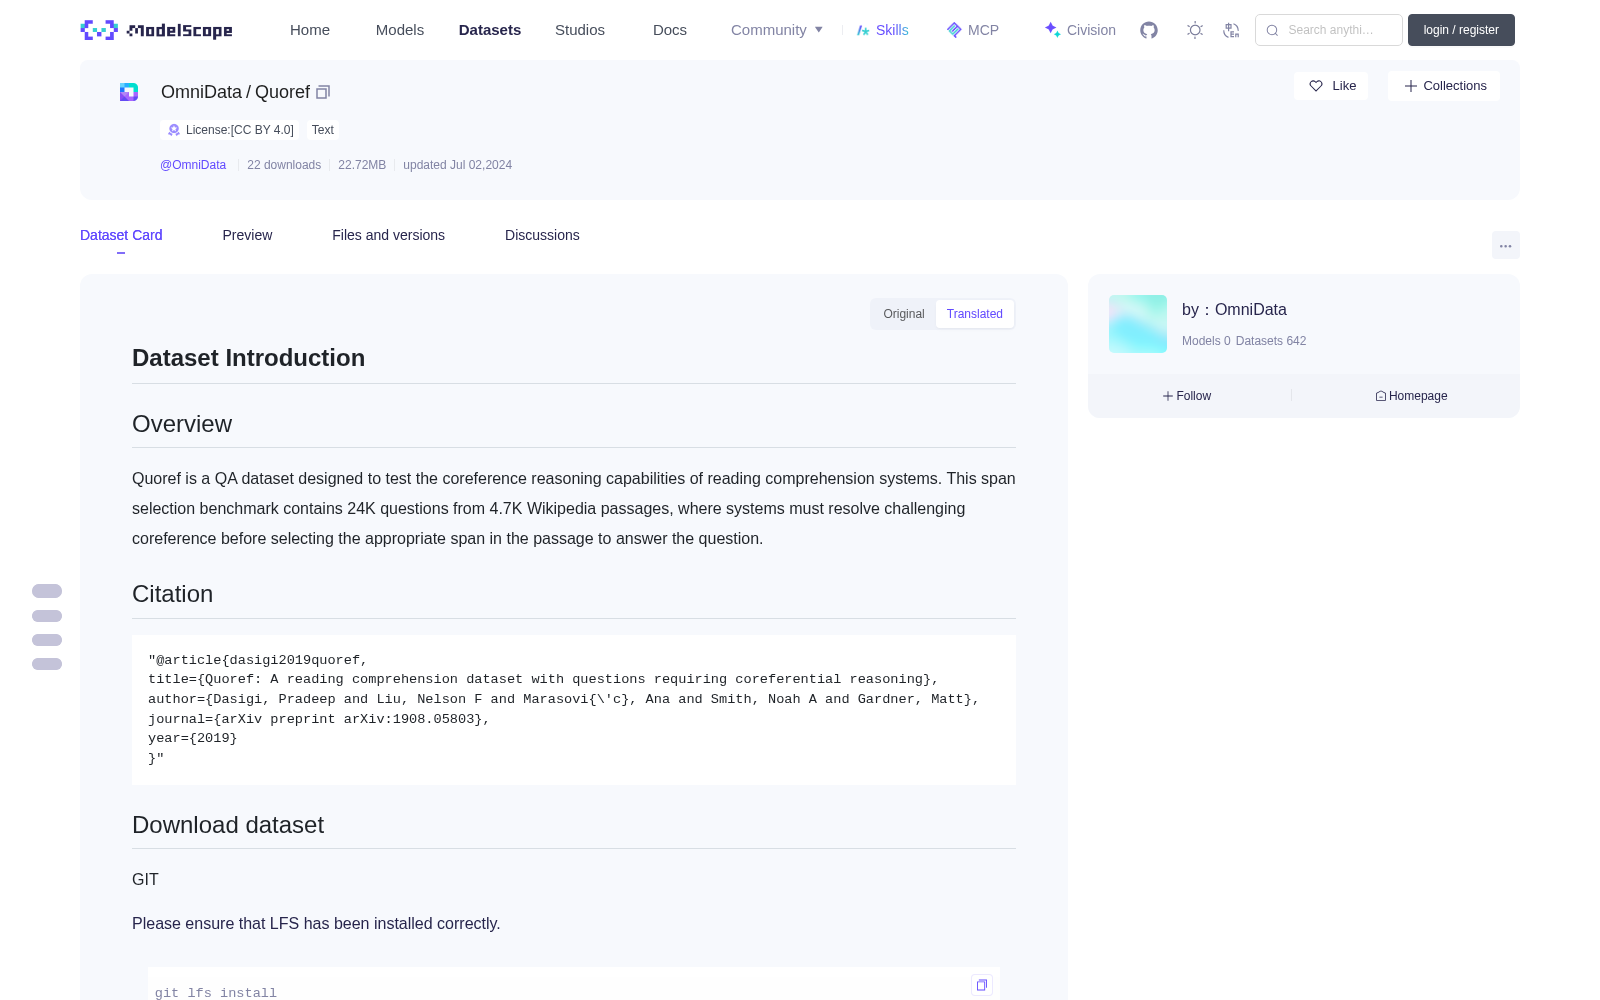
Task: Copy the git lfs install code block
Action: [x=982, y=985]
